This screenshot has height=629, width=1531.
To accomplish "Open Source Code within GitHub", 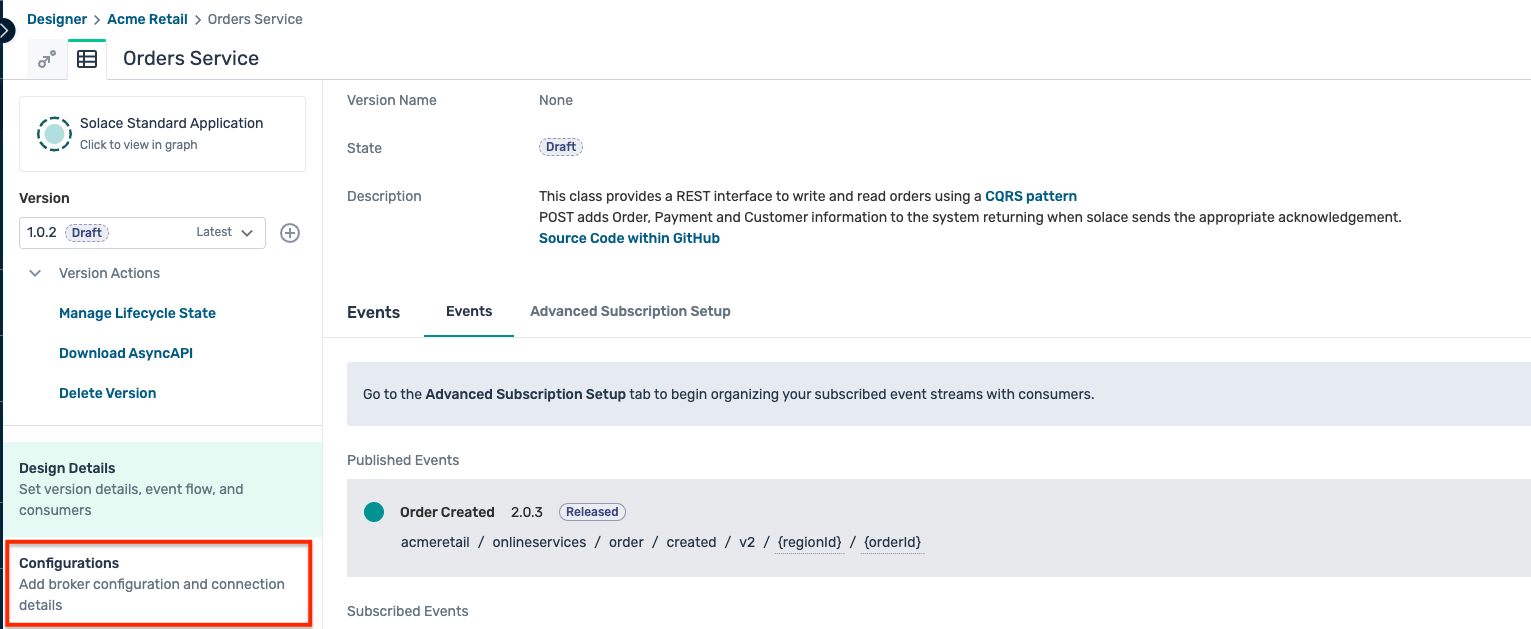I will click(629, 237).
